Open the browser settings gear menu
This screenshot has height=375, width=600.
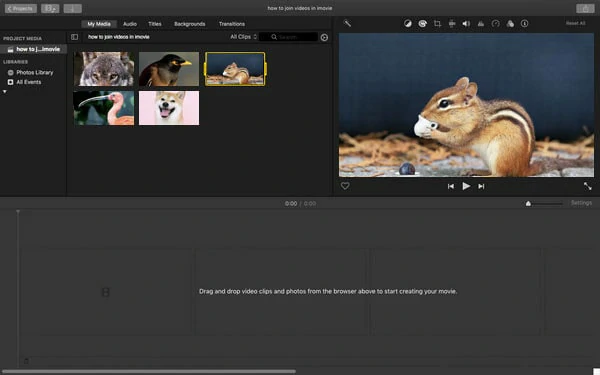click(324, 38)
